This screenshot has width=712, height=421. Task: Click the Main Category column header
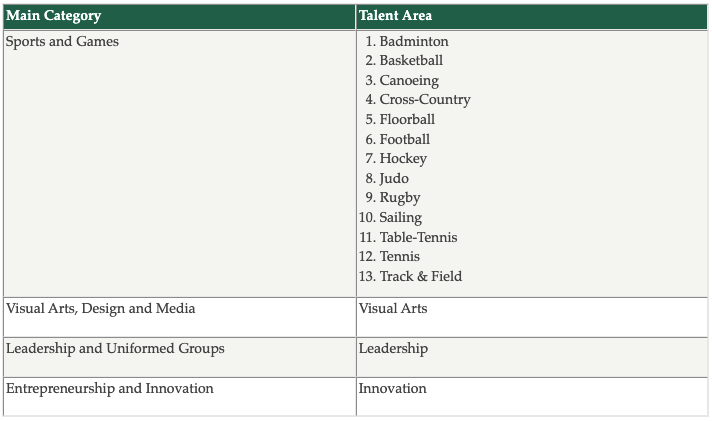(x=179, y=17)
